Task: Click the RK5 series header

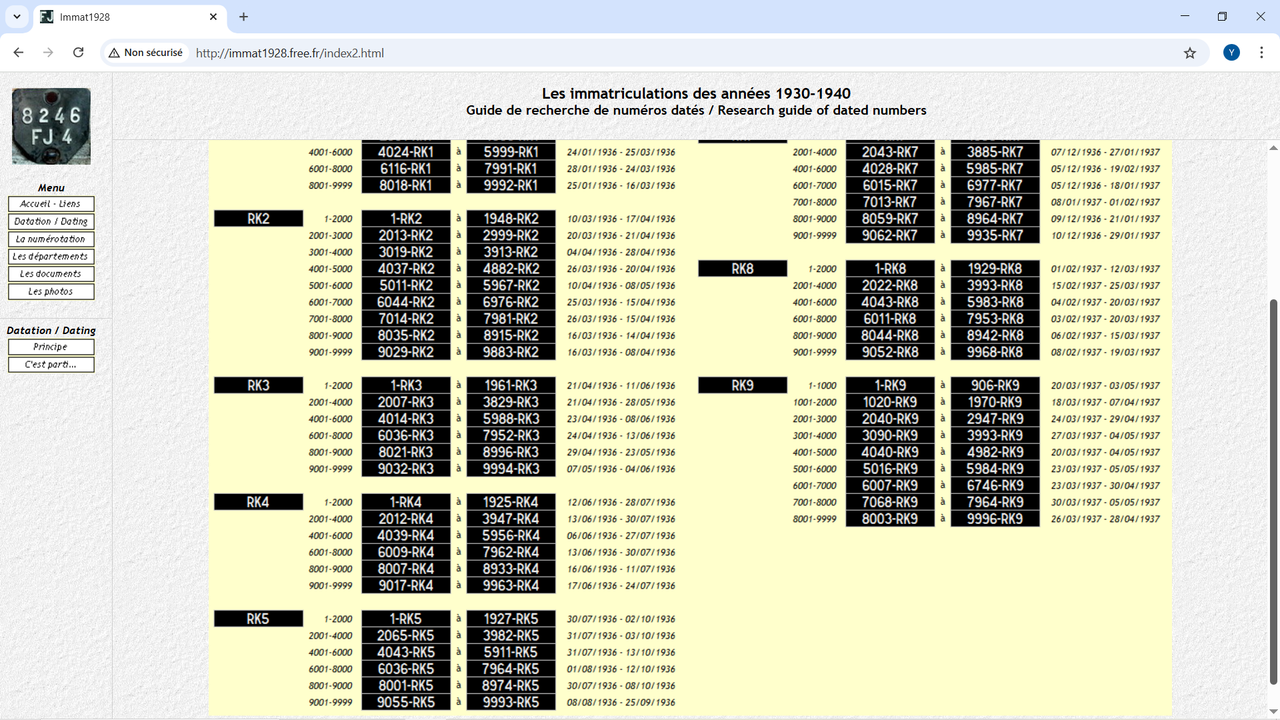Action: click(x=258, y=619)
